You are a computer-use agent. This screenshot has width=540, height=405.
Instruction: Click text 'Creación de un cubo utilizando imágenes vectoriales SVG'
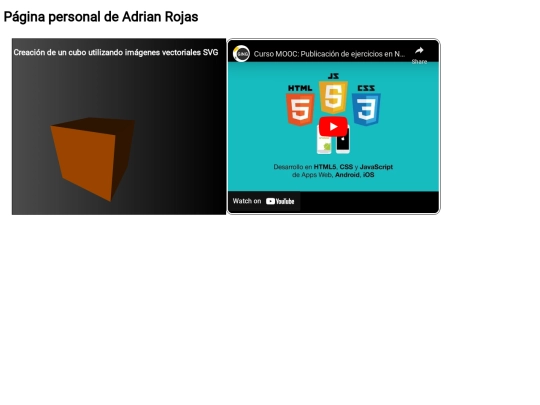[116, 52]
